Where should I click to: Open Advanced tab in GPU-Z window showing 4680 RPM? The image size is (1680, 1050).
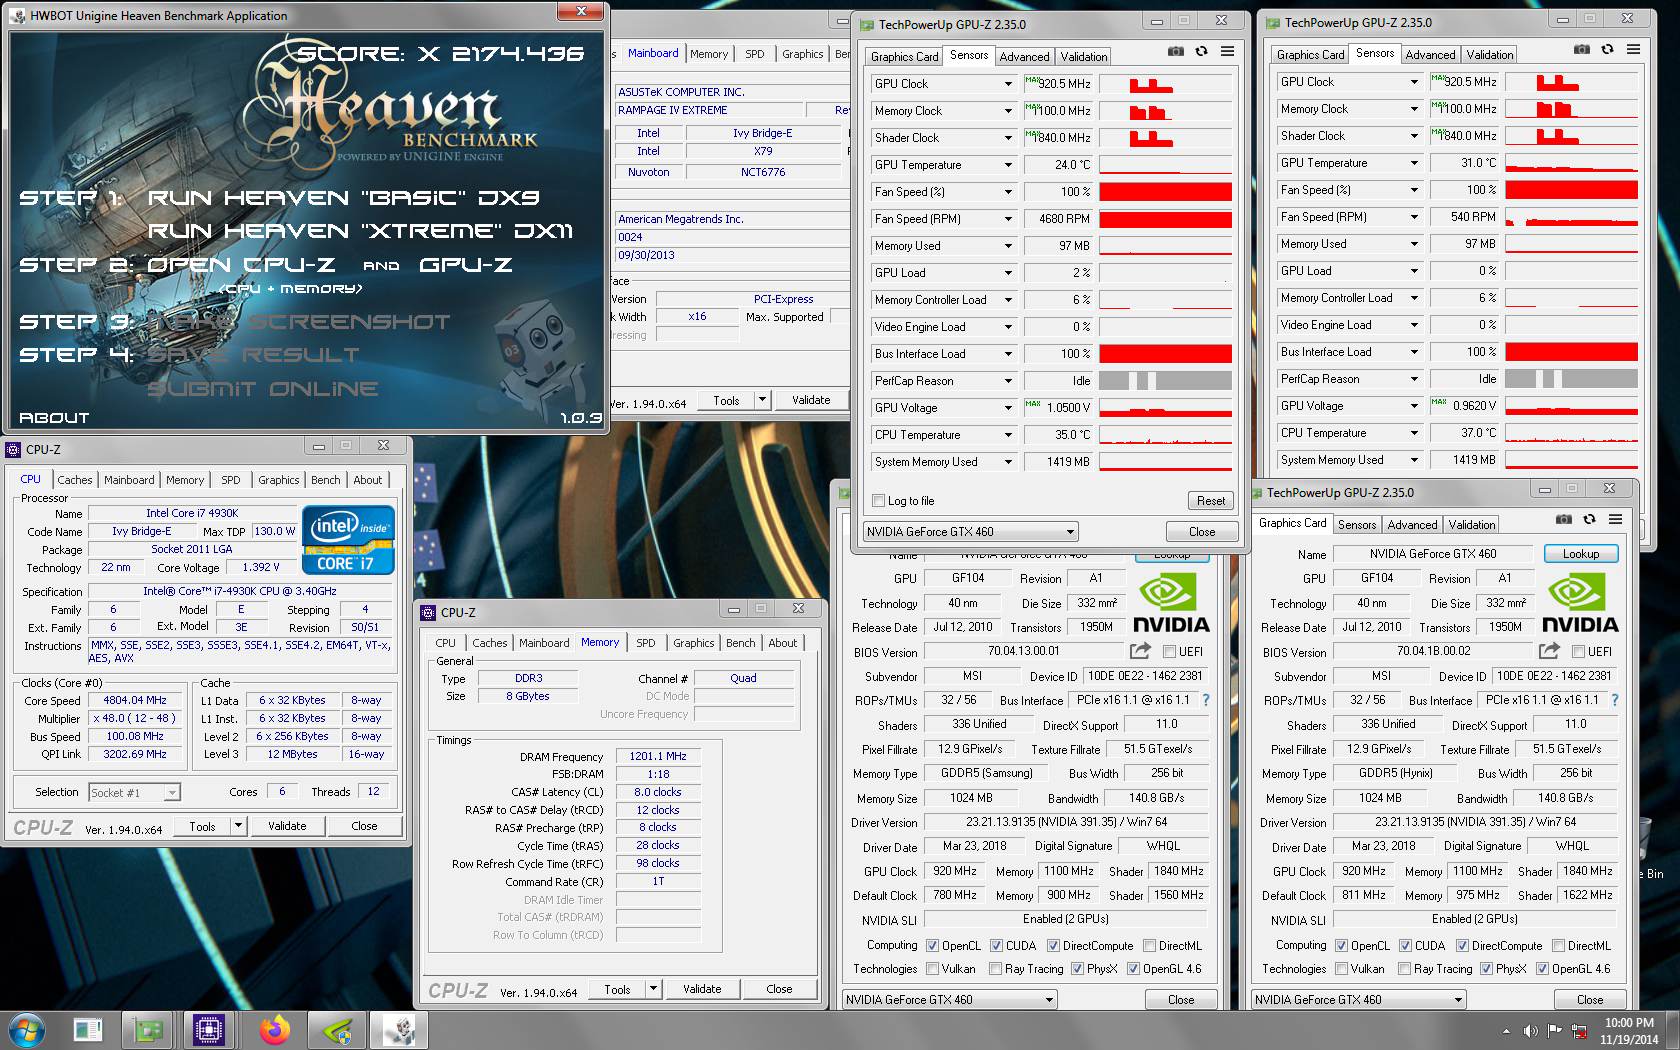(1024, 57)
